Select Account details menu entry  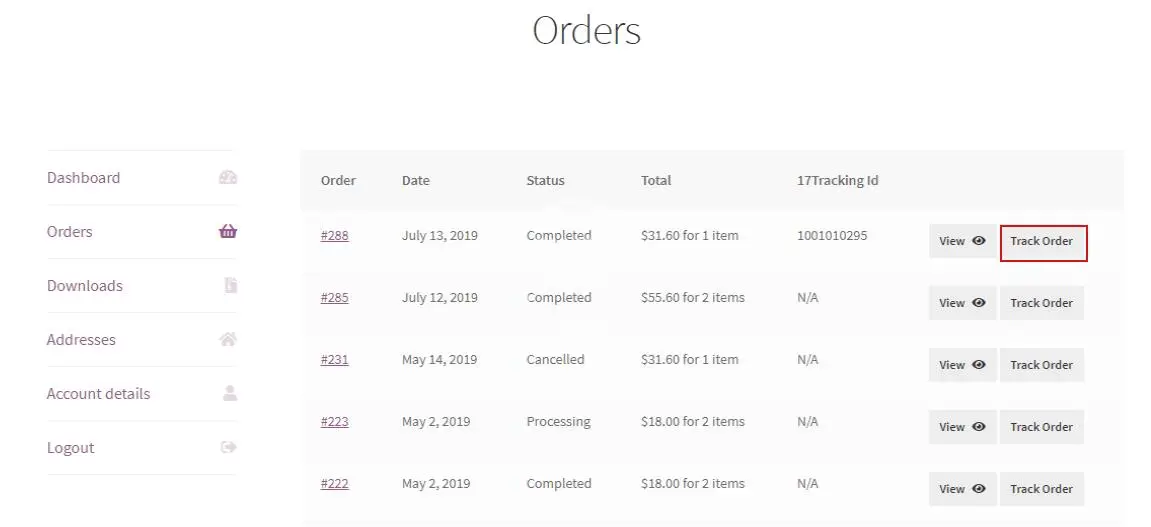[x=98, y=394]
